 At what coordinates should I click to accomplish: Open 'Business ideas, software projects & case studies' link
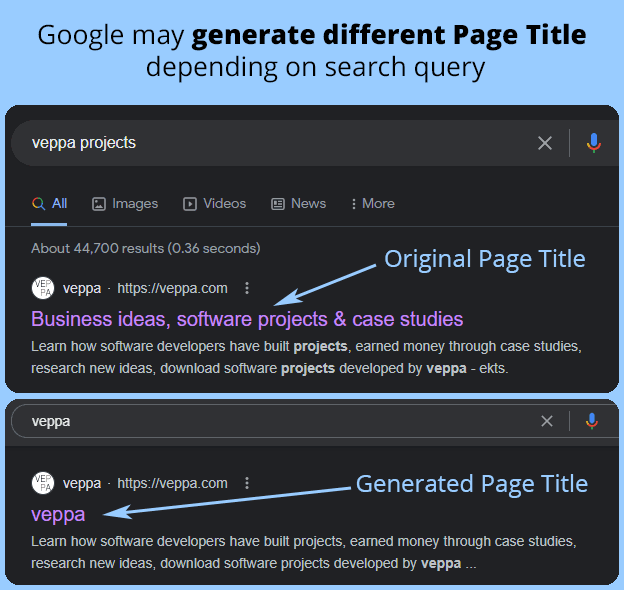tap(247, 319)
